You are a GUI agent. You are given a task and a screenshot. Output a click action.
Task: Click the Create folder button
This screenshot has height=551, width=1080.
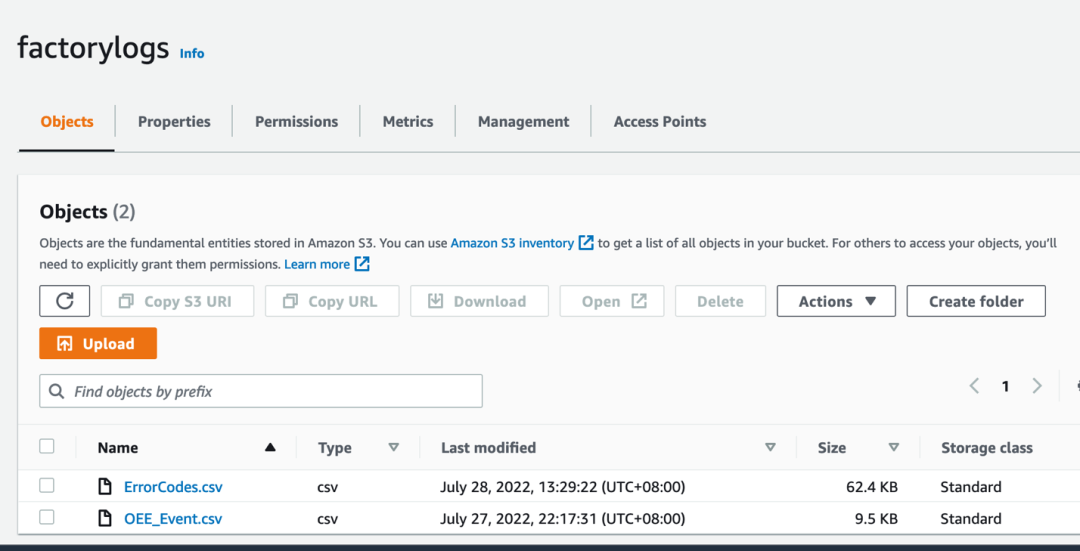tap(975, 301)
